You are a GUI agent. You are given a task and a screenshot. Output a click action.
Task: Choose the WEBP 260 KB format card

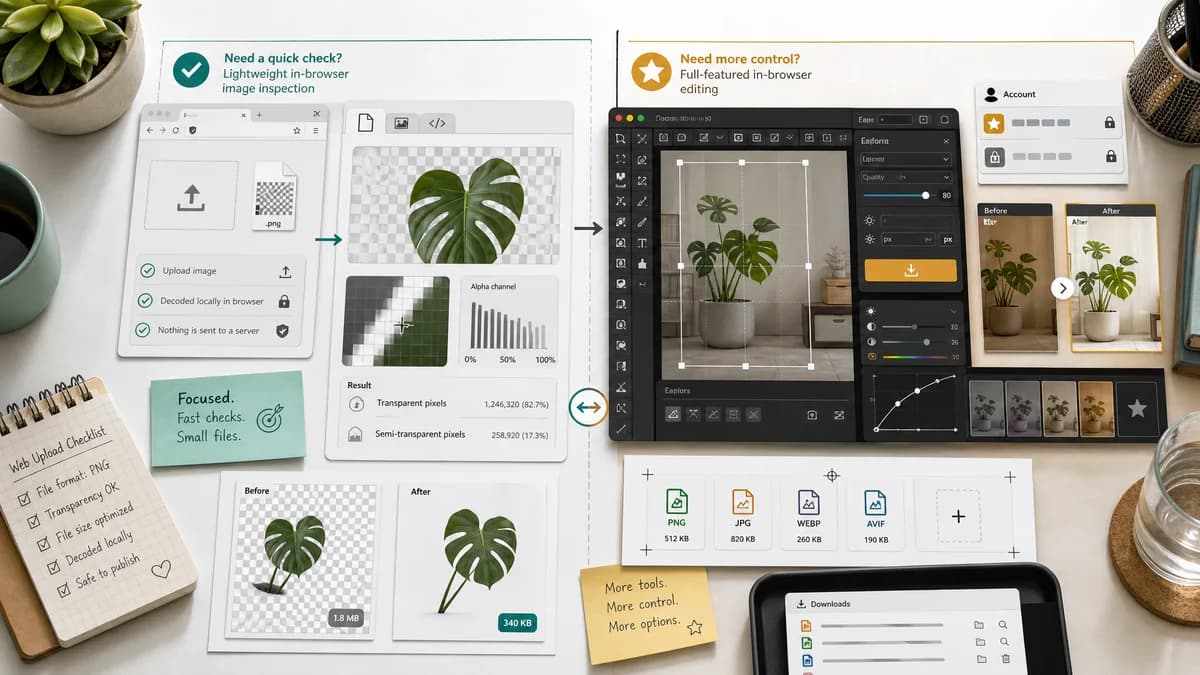pos(809,515)
